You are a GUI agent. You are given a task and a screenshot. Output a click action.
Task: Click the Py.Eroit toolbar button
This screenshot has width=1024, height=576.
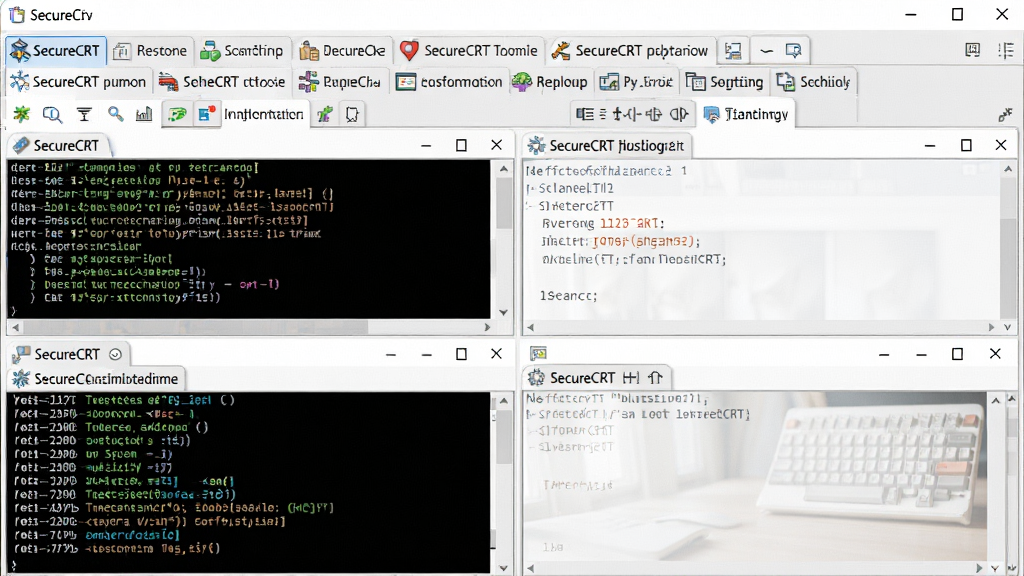636,82
